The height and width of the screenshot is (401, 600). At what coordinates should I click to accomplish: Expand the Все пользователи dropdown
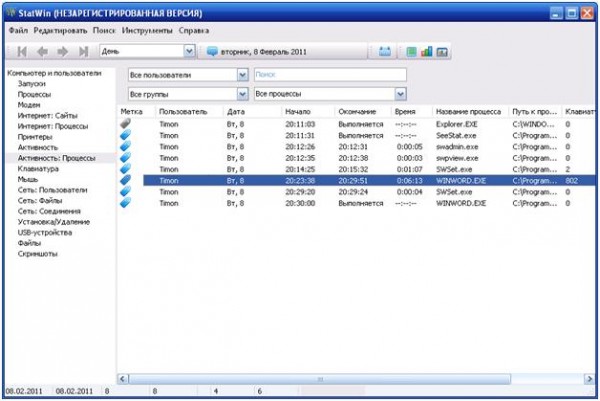pyautogui.click(x=243, y=75)
